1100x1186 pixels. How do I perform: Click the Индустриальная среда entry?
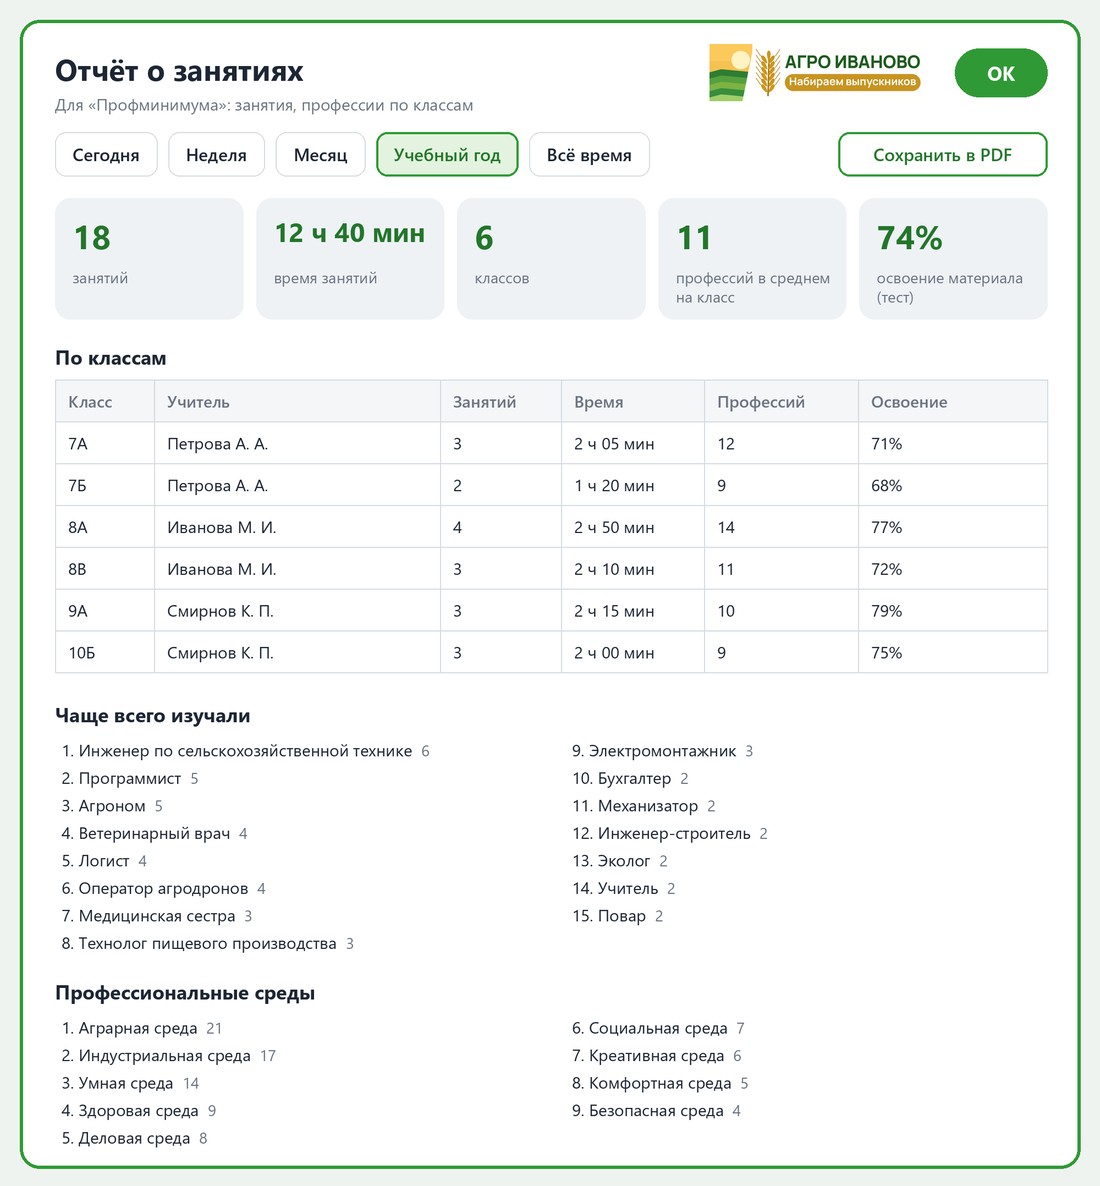(x=169, y=1056)
